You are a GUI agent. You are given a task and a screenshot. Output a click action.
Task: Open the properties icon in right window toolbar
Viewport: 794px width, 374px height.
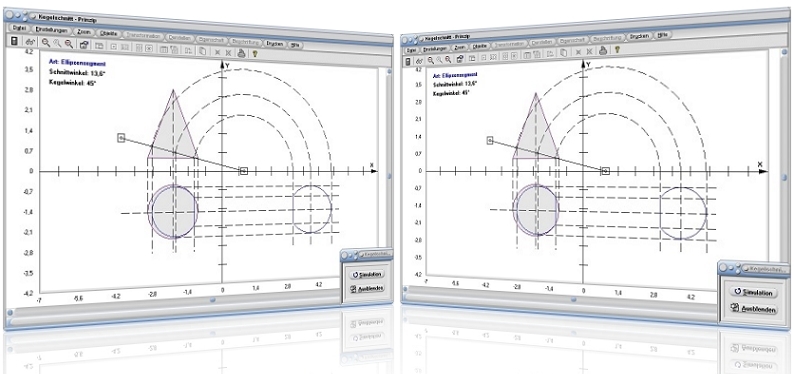pyautogui.click(x=460, y=58)
